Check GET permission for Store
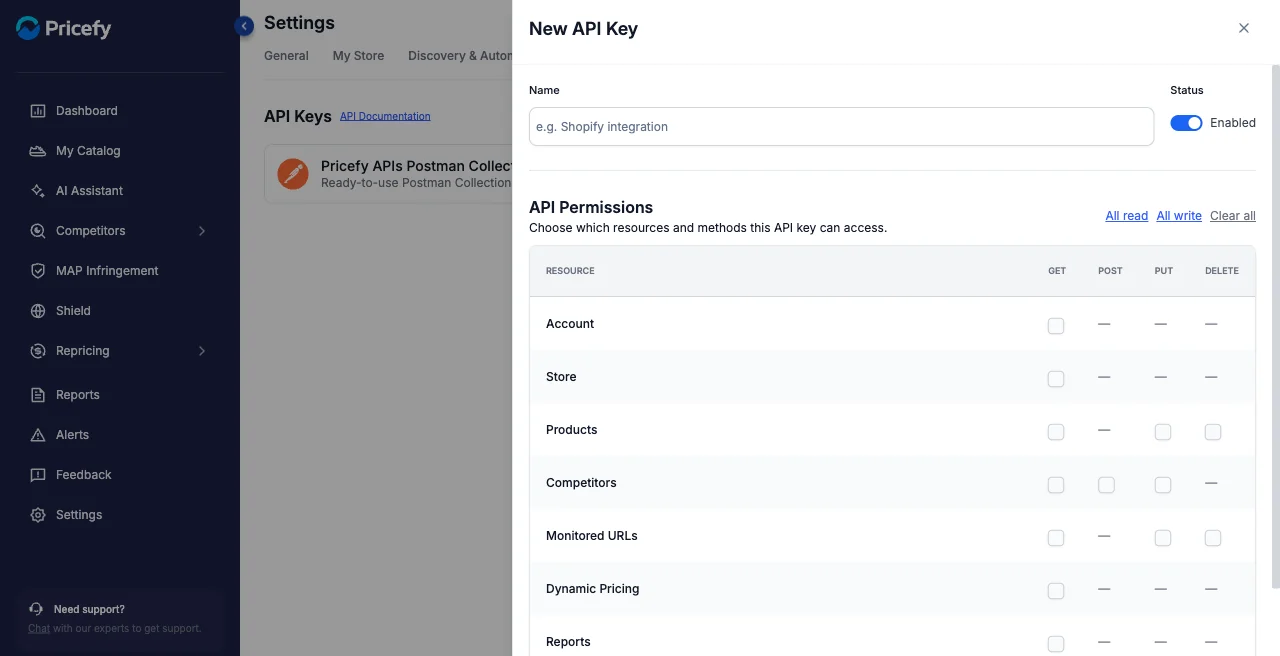Viewport: 1280px width, 656px height. click(x=1056, y=379)
